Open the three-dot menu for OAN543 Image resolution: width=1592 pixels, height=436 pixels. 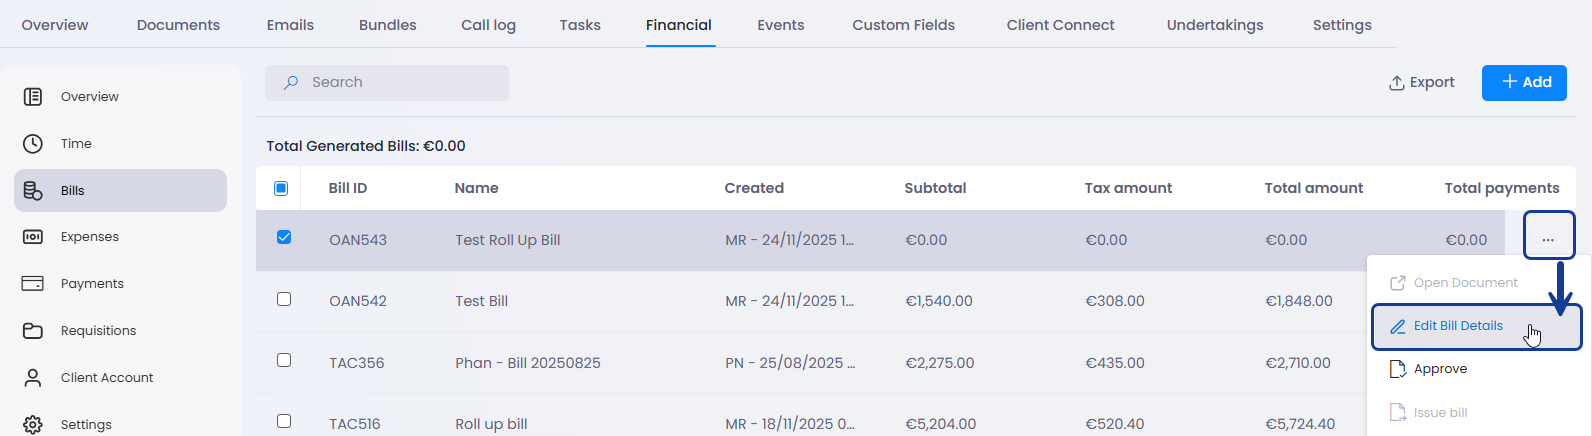pos(1548,240)
